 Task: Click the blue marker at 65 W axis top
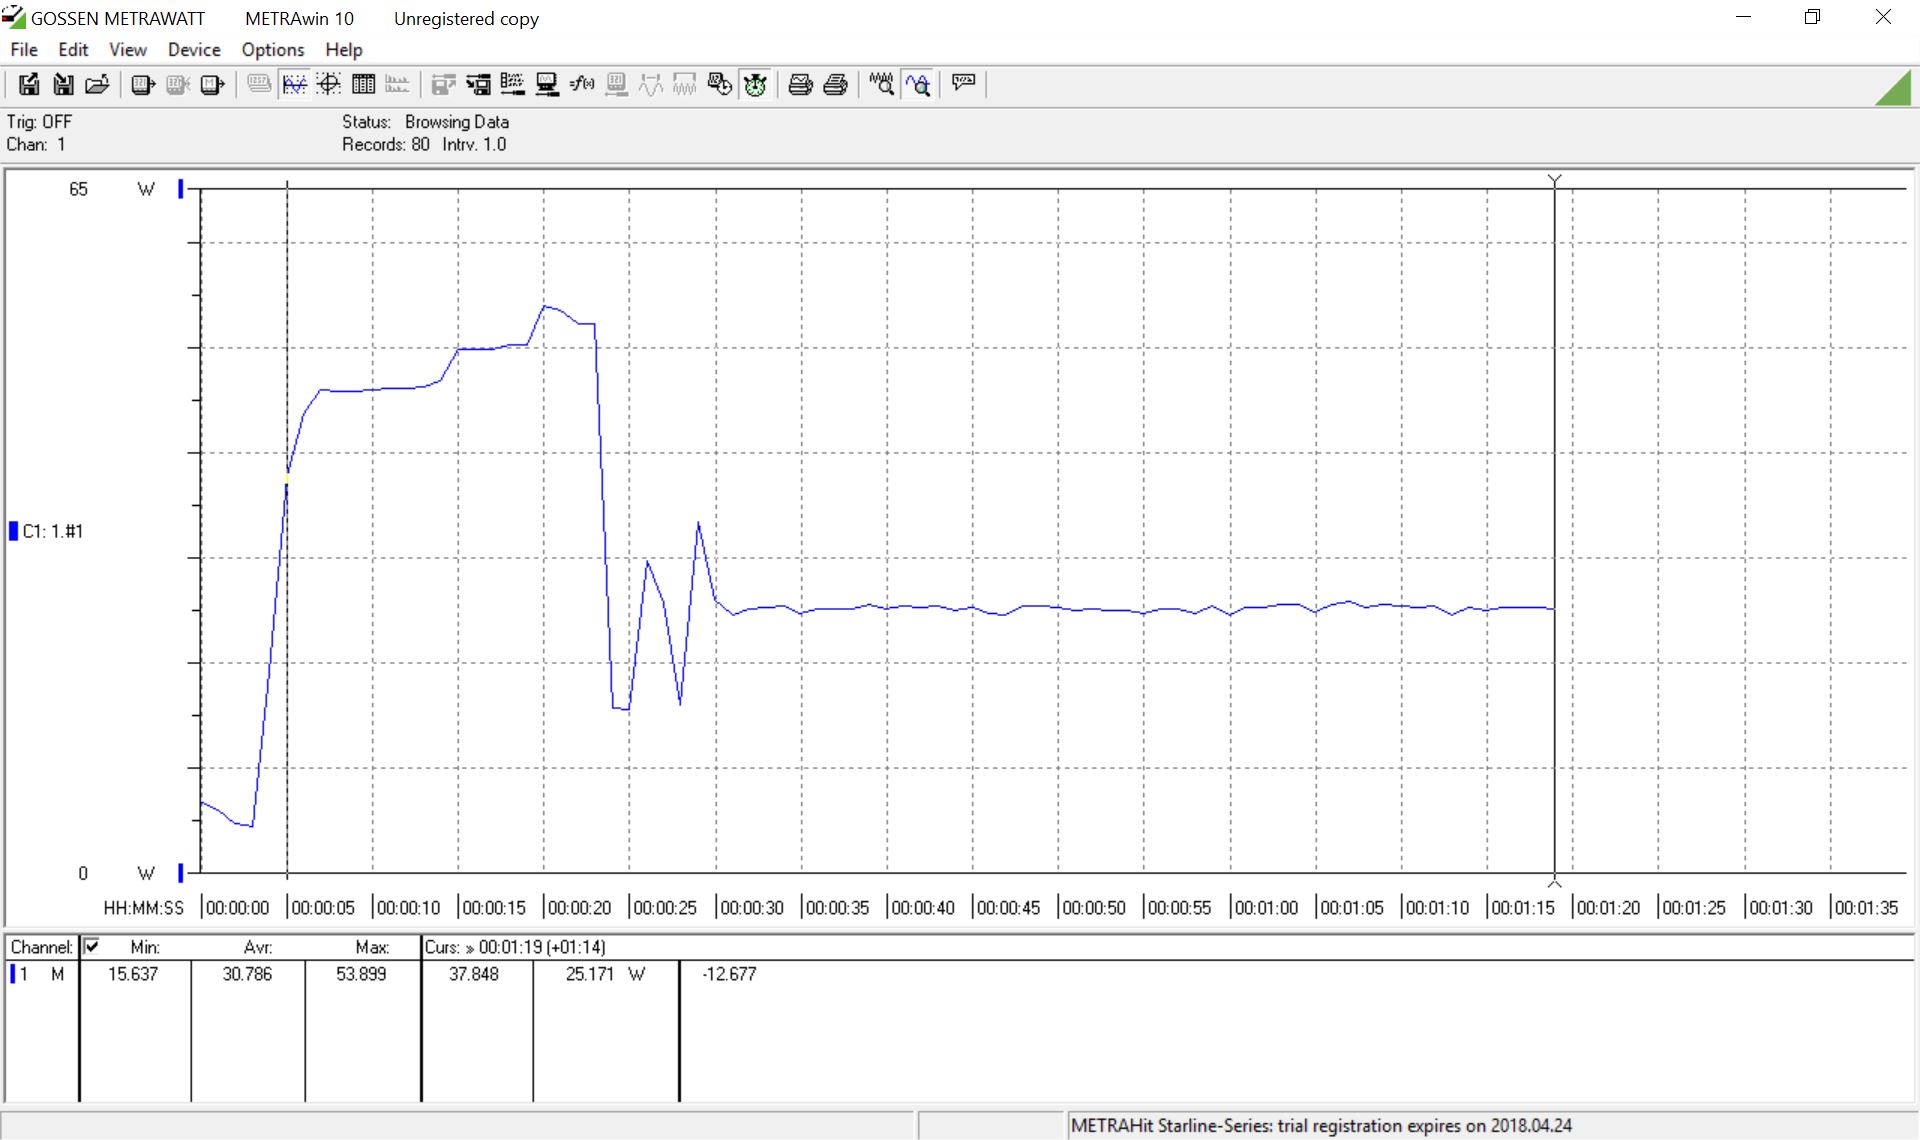[181, 188]
